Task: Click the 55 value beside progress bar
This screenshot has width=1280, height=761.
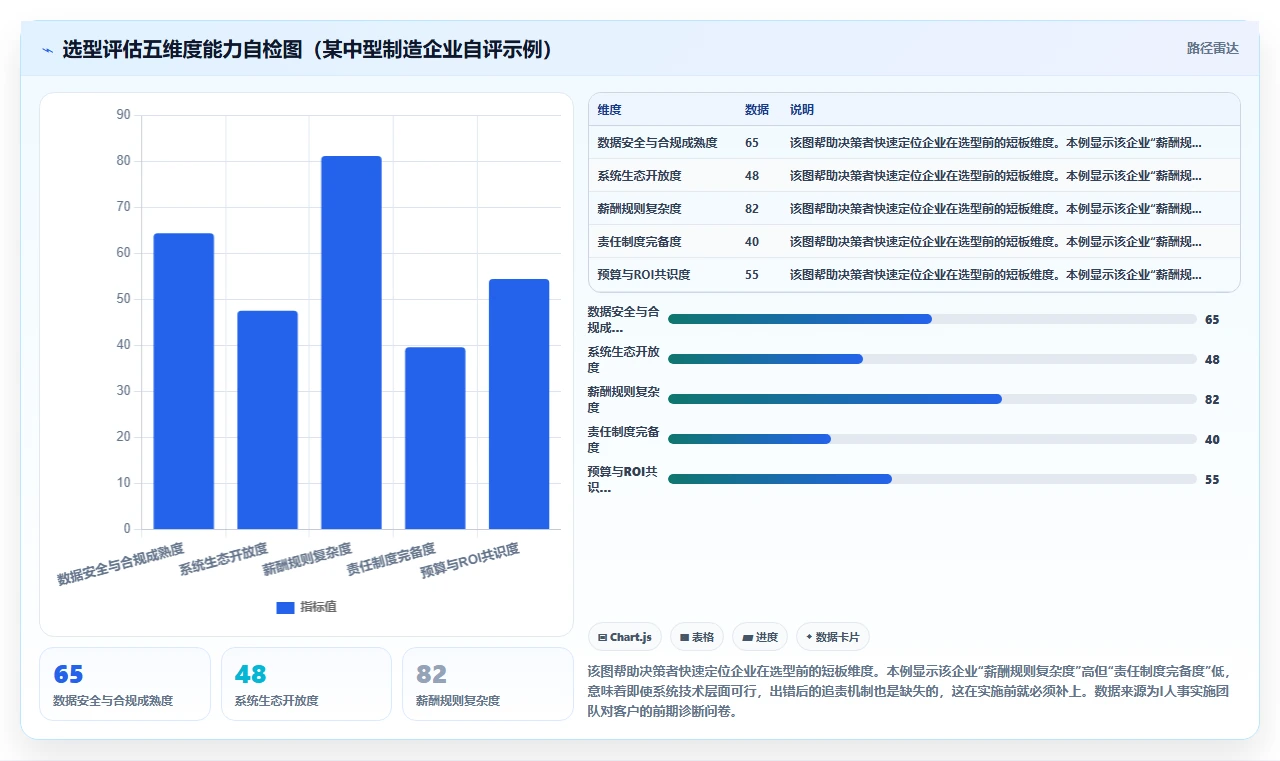Action: (1212, 479)
